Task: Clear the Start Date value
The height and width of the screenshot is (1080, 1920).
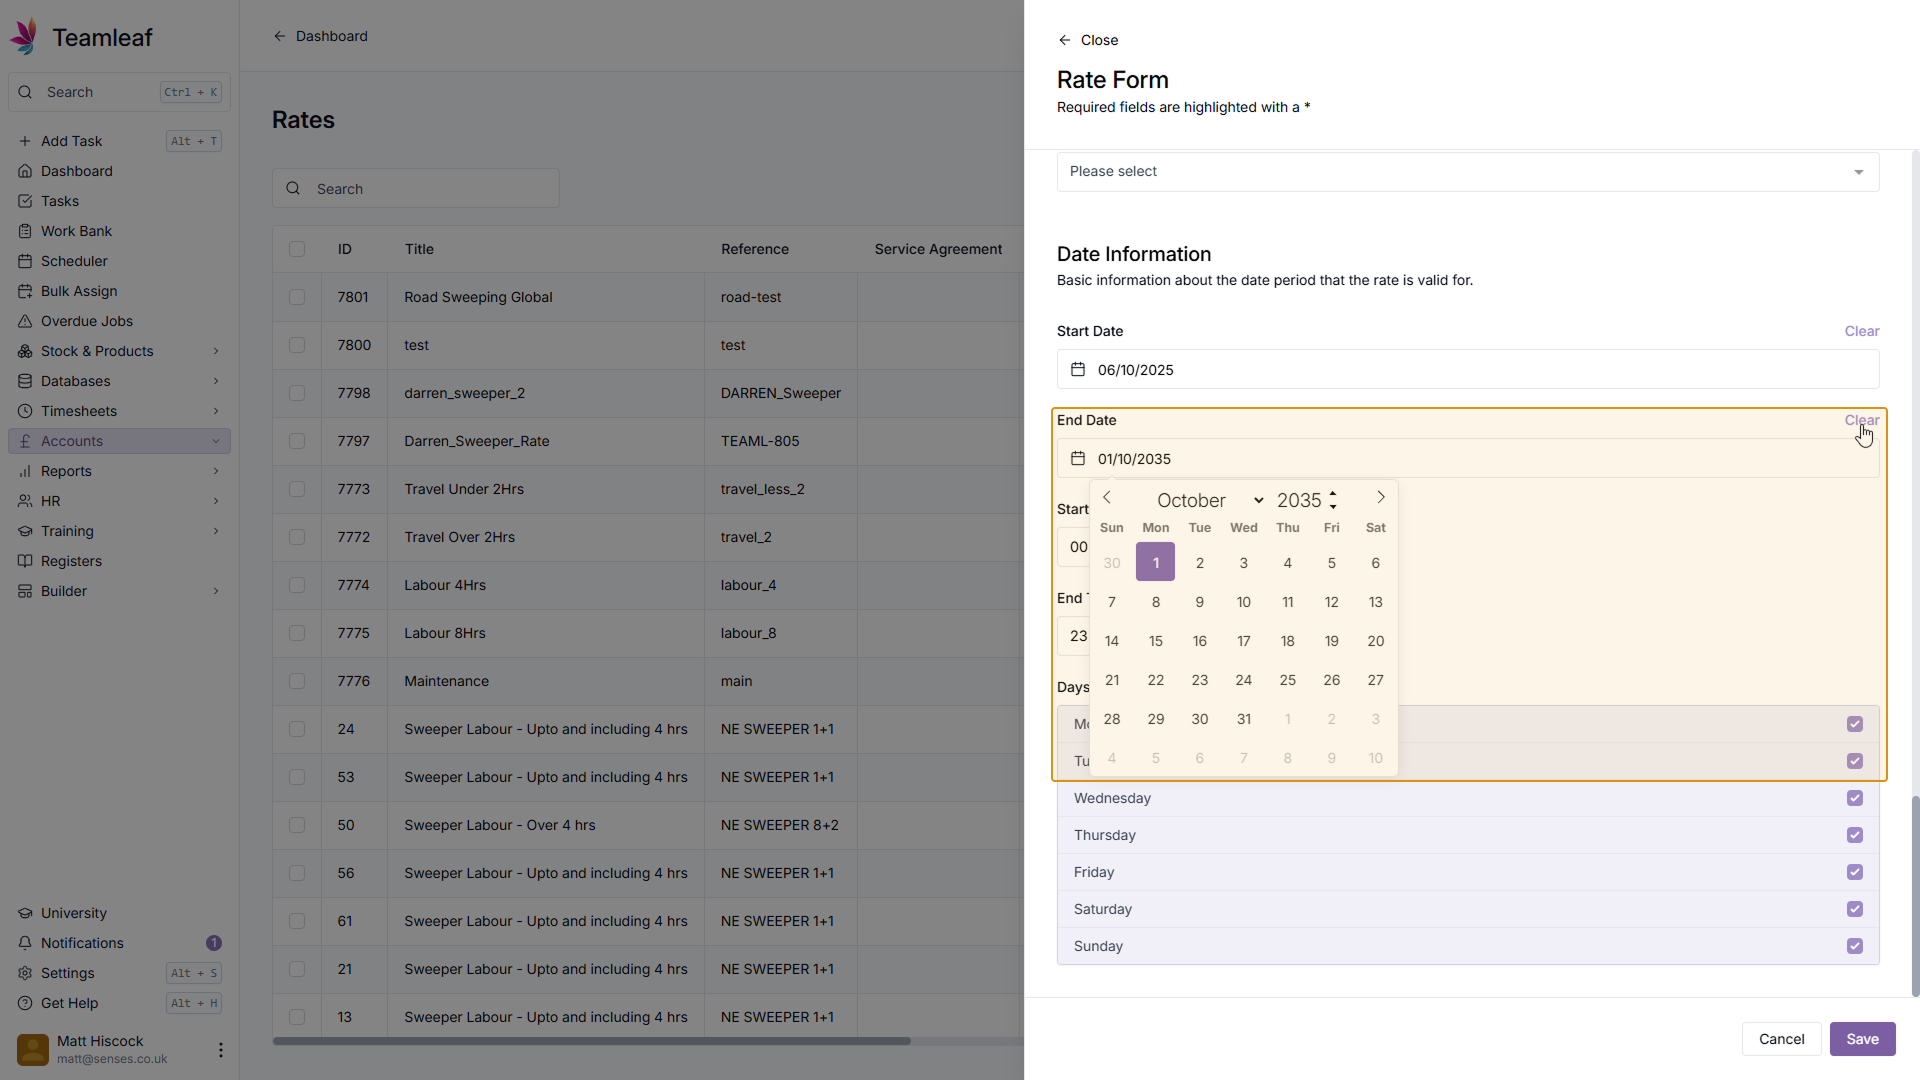Action: 1861,331
